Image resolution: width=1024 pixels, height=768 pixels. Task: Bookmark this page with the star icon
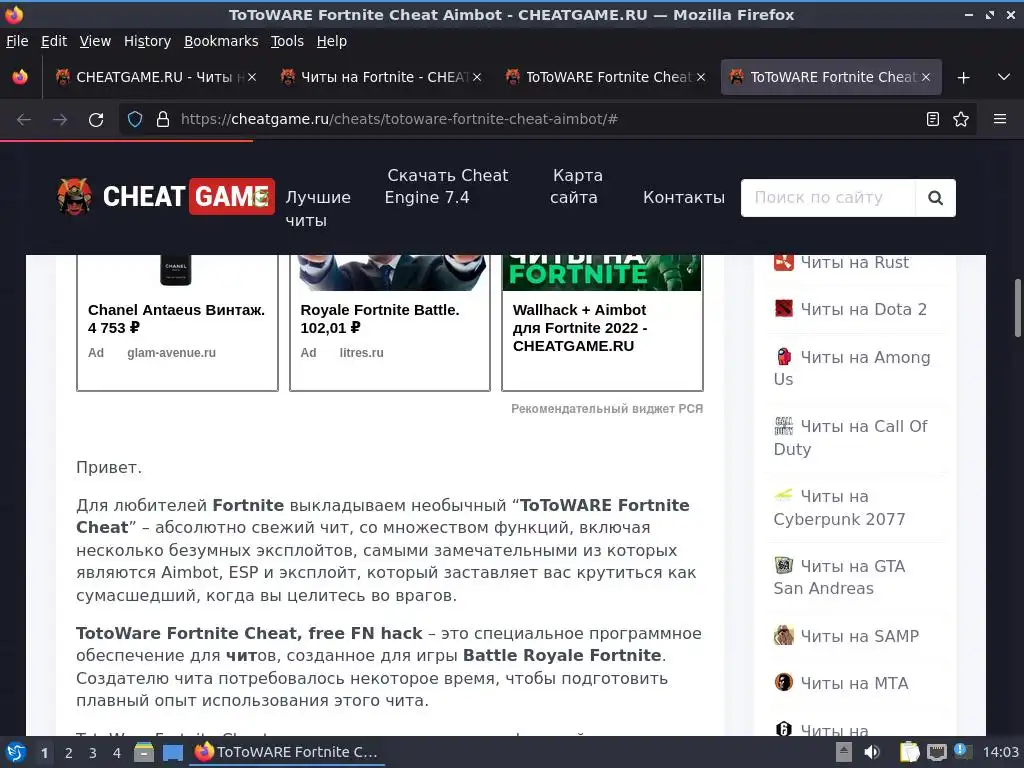[961, 119]
